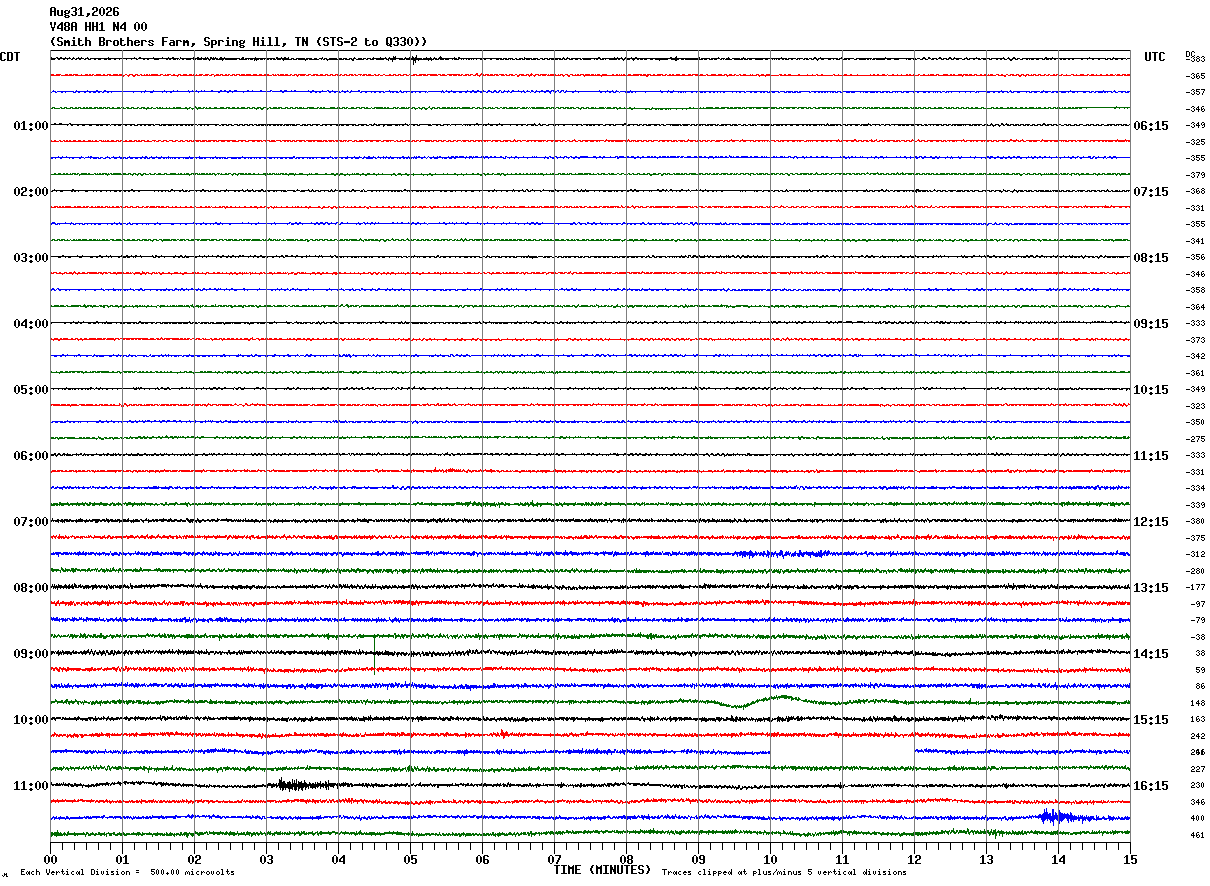This screenshot has width=1210, height=886.
Task: Click the CDT timezone label
Action: (x=10, y=57)
